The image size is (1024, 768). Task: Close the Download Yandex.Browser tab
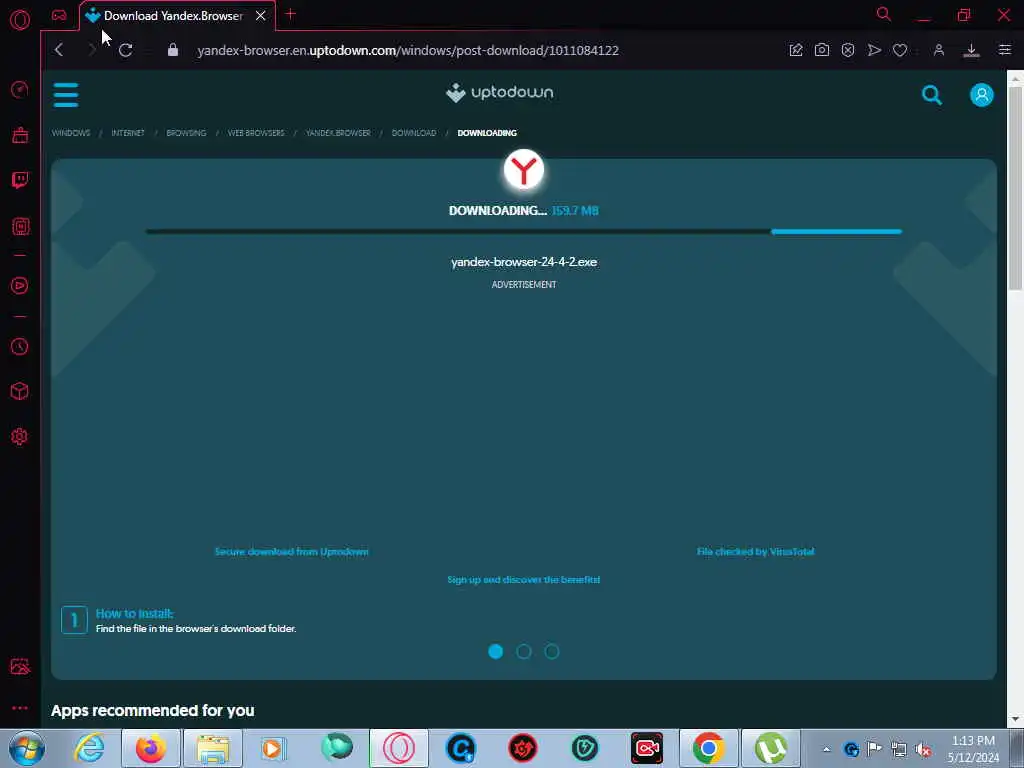261,16
